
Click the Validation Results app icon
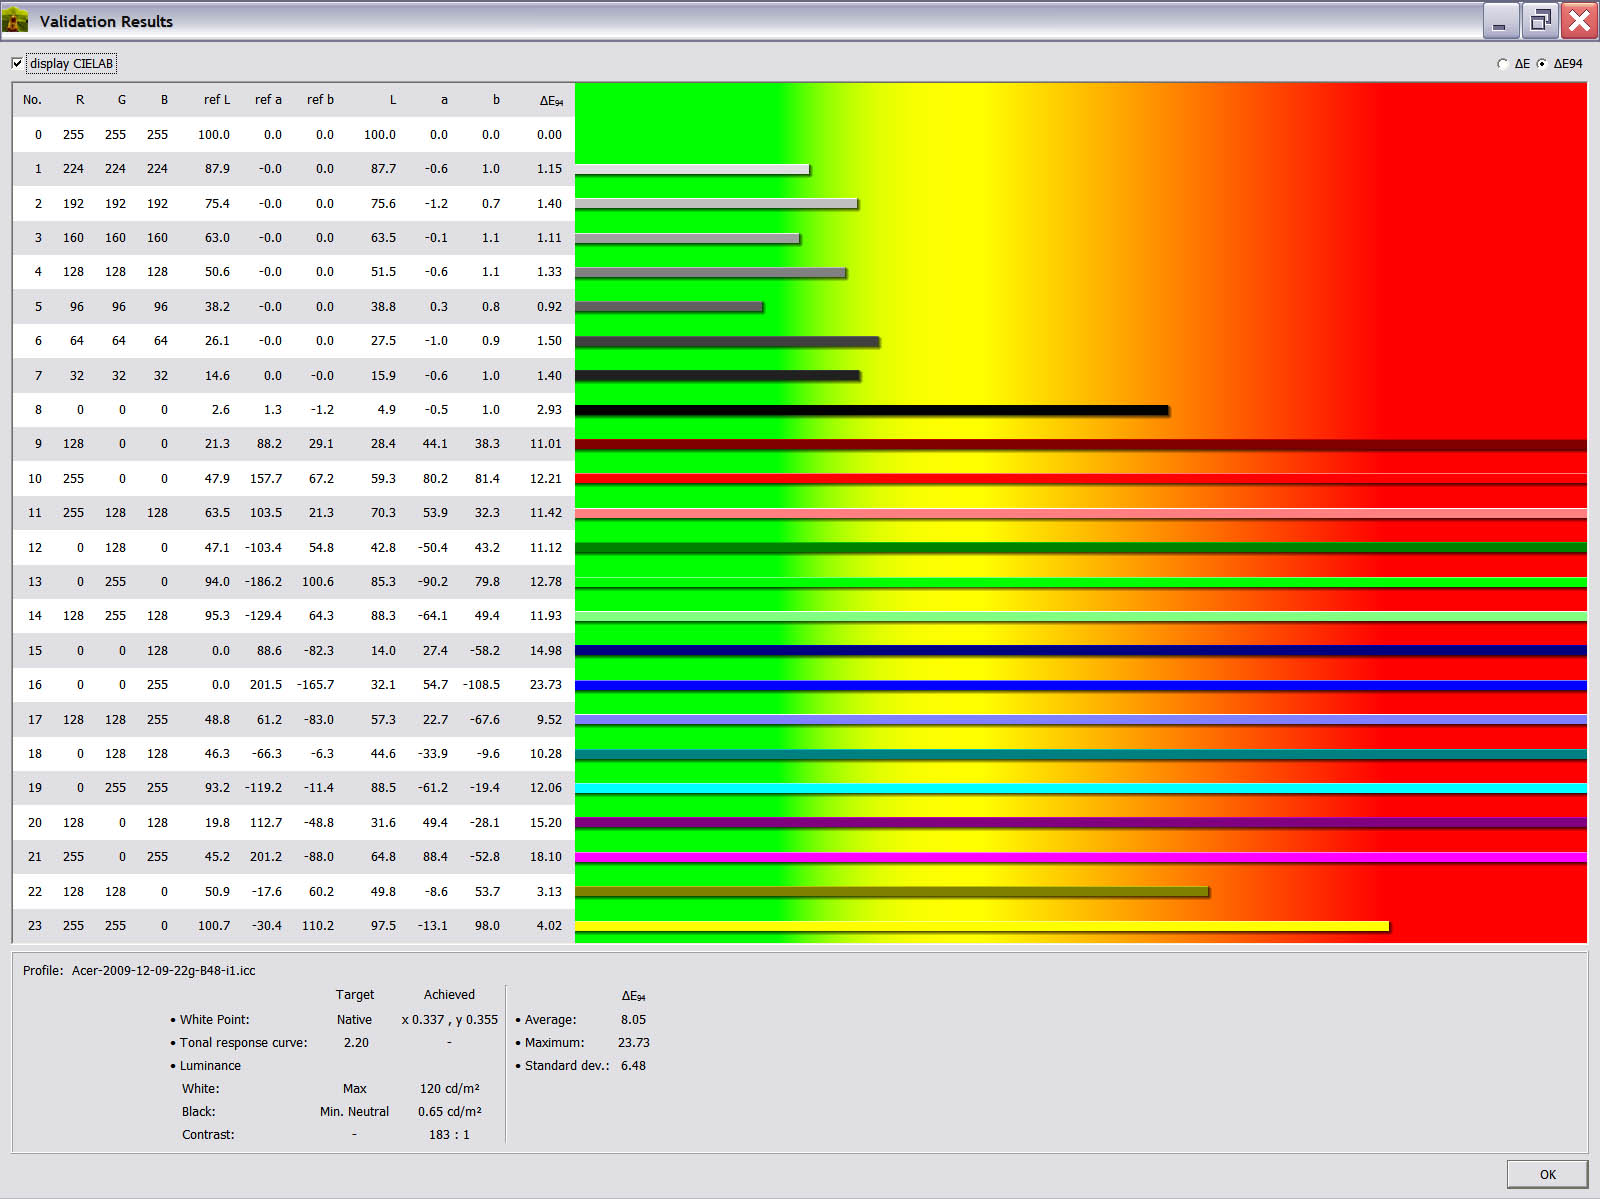point(16,20)
